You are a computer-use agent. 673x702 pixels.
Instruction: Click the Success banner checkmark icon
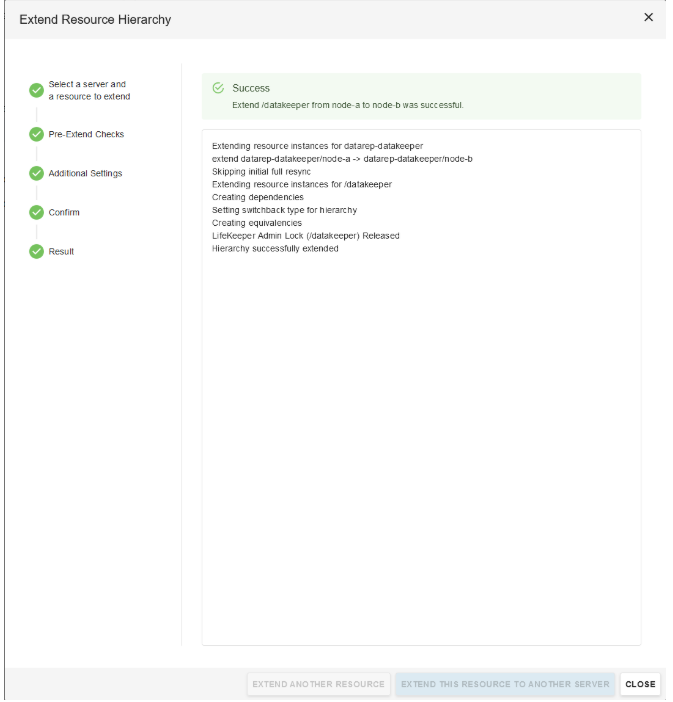(218, 88)
